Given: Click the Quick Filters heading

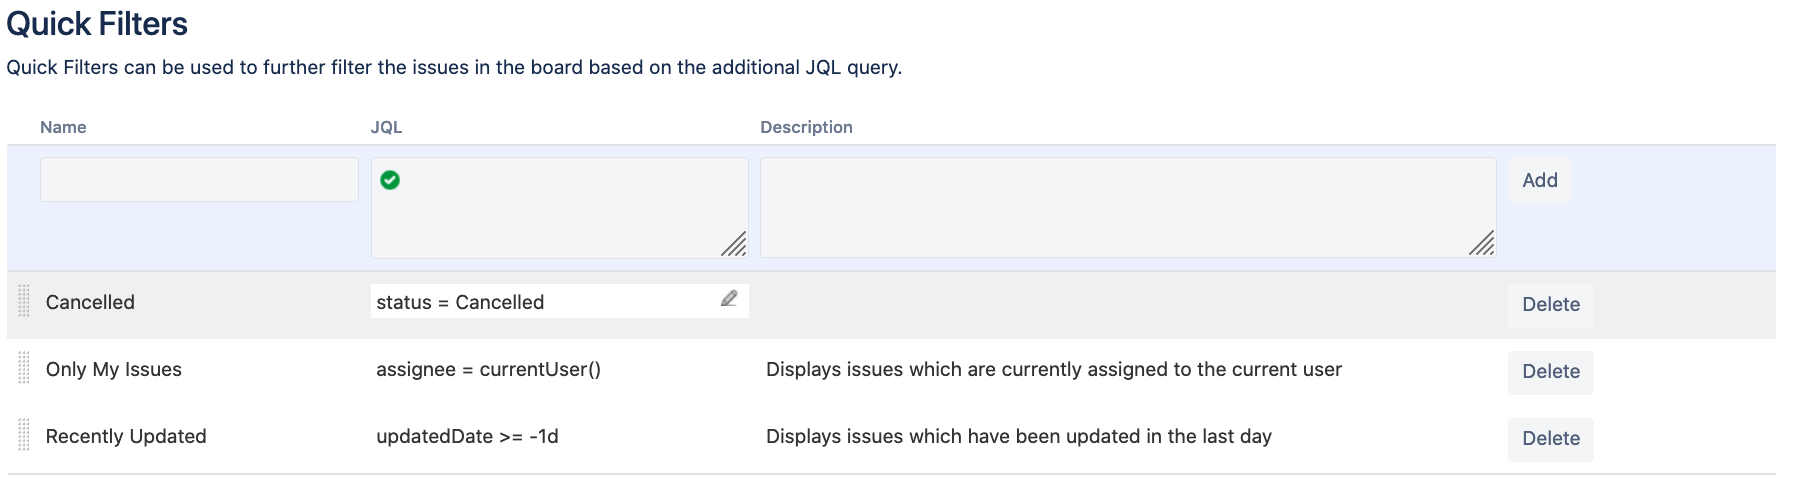Looking at the screenshot, I should [97, 24].
